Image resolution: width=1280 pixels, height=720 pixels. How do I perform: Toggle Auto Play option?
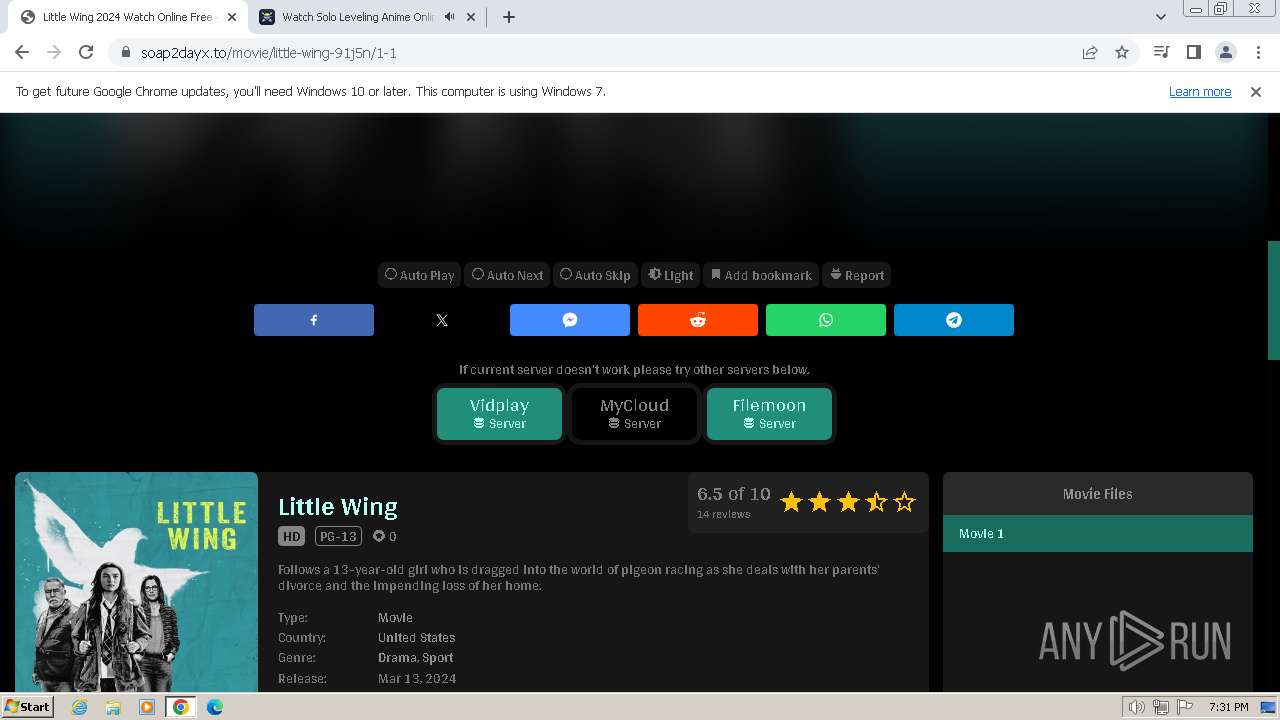pyautogui.click(x=420, y=275)
